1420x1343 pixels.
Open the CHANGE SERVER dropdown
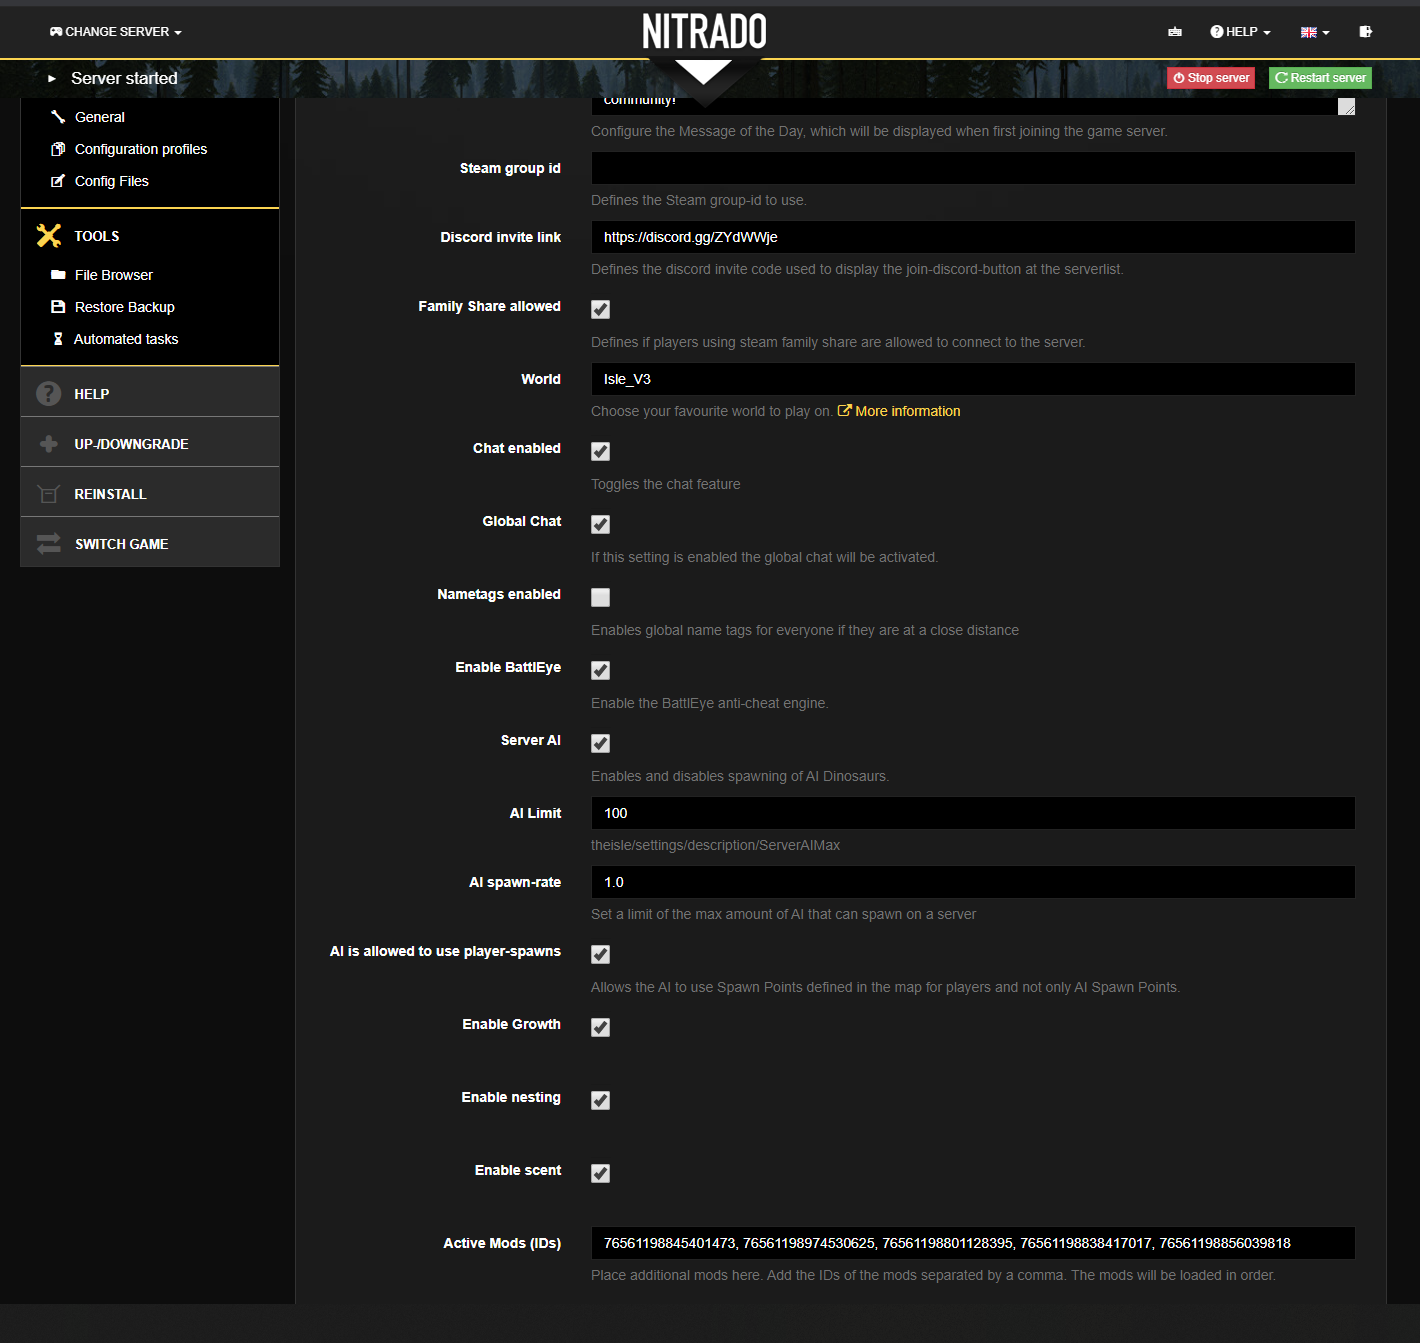(116, 32)
